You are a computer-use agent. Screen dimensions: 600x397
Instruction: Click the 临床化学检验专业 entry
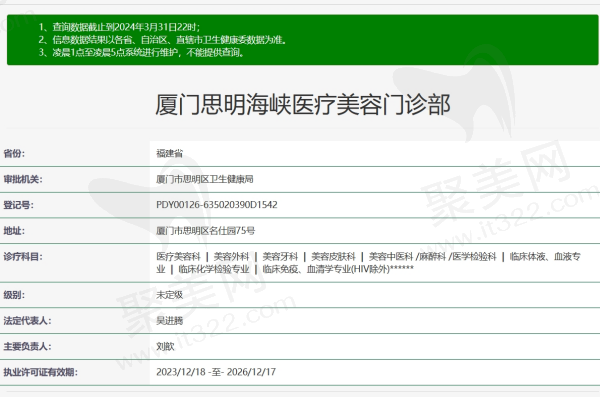click(x=214, y=269)
